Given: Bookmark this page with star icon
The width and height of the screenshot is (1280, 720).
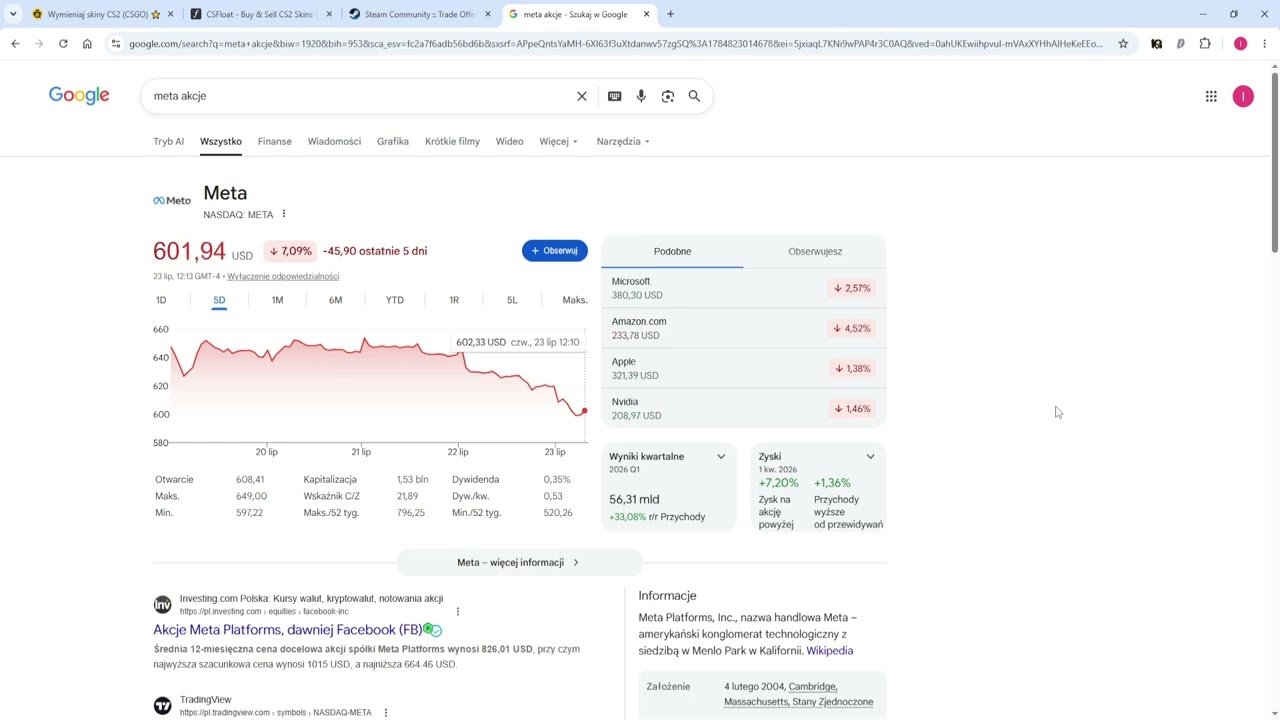Looking at the screenshot, I should [1123, 44].
